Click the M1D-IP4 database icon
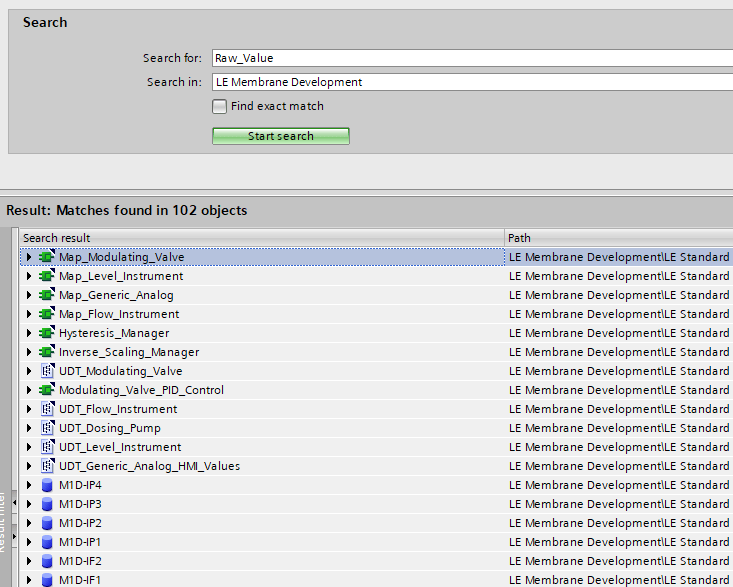Image resolution: width=733 pixels, height=587 pixels. 46,485
